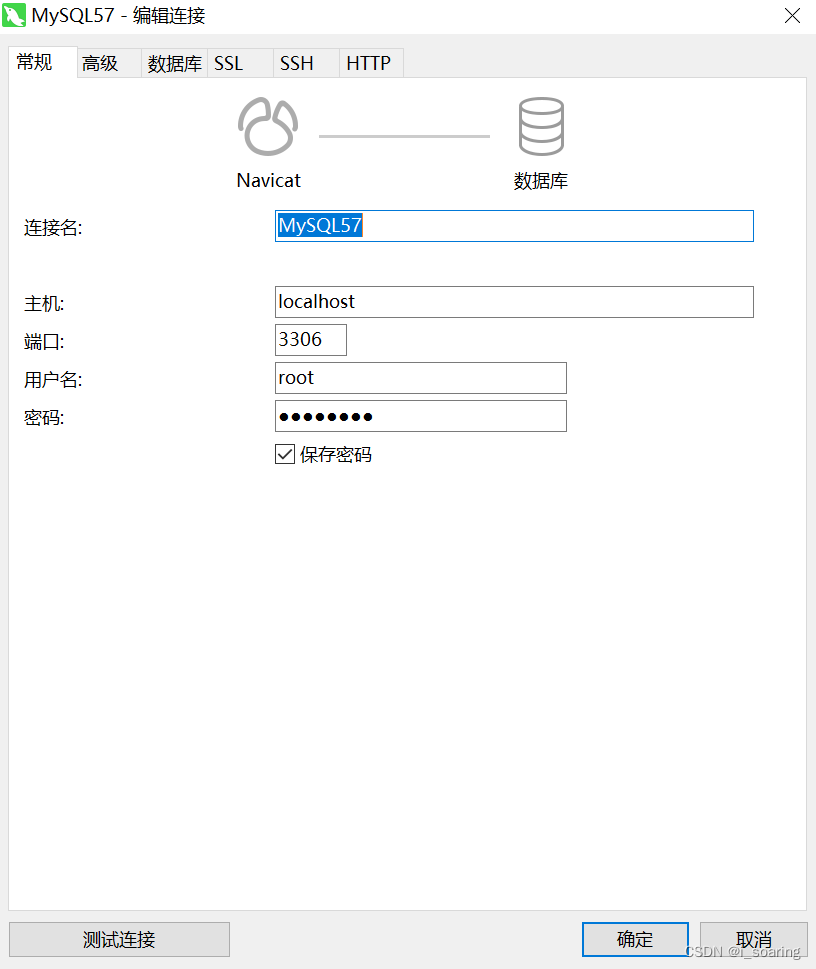This screenshot has height=969, width=816.
Task: Open the 数据库 tab
Action: click(x=174, y=63)
